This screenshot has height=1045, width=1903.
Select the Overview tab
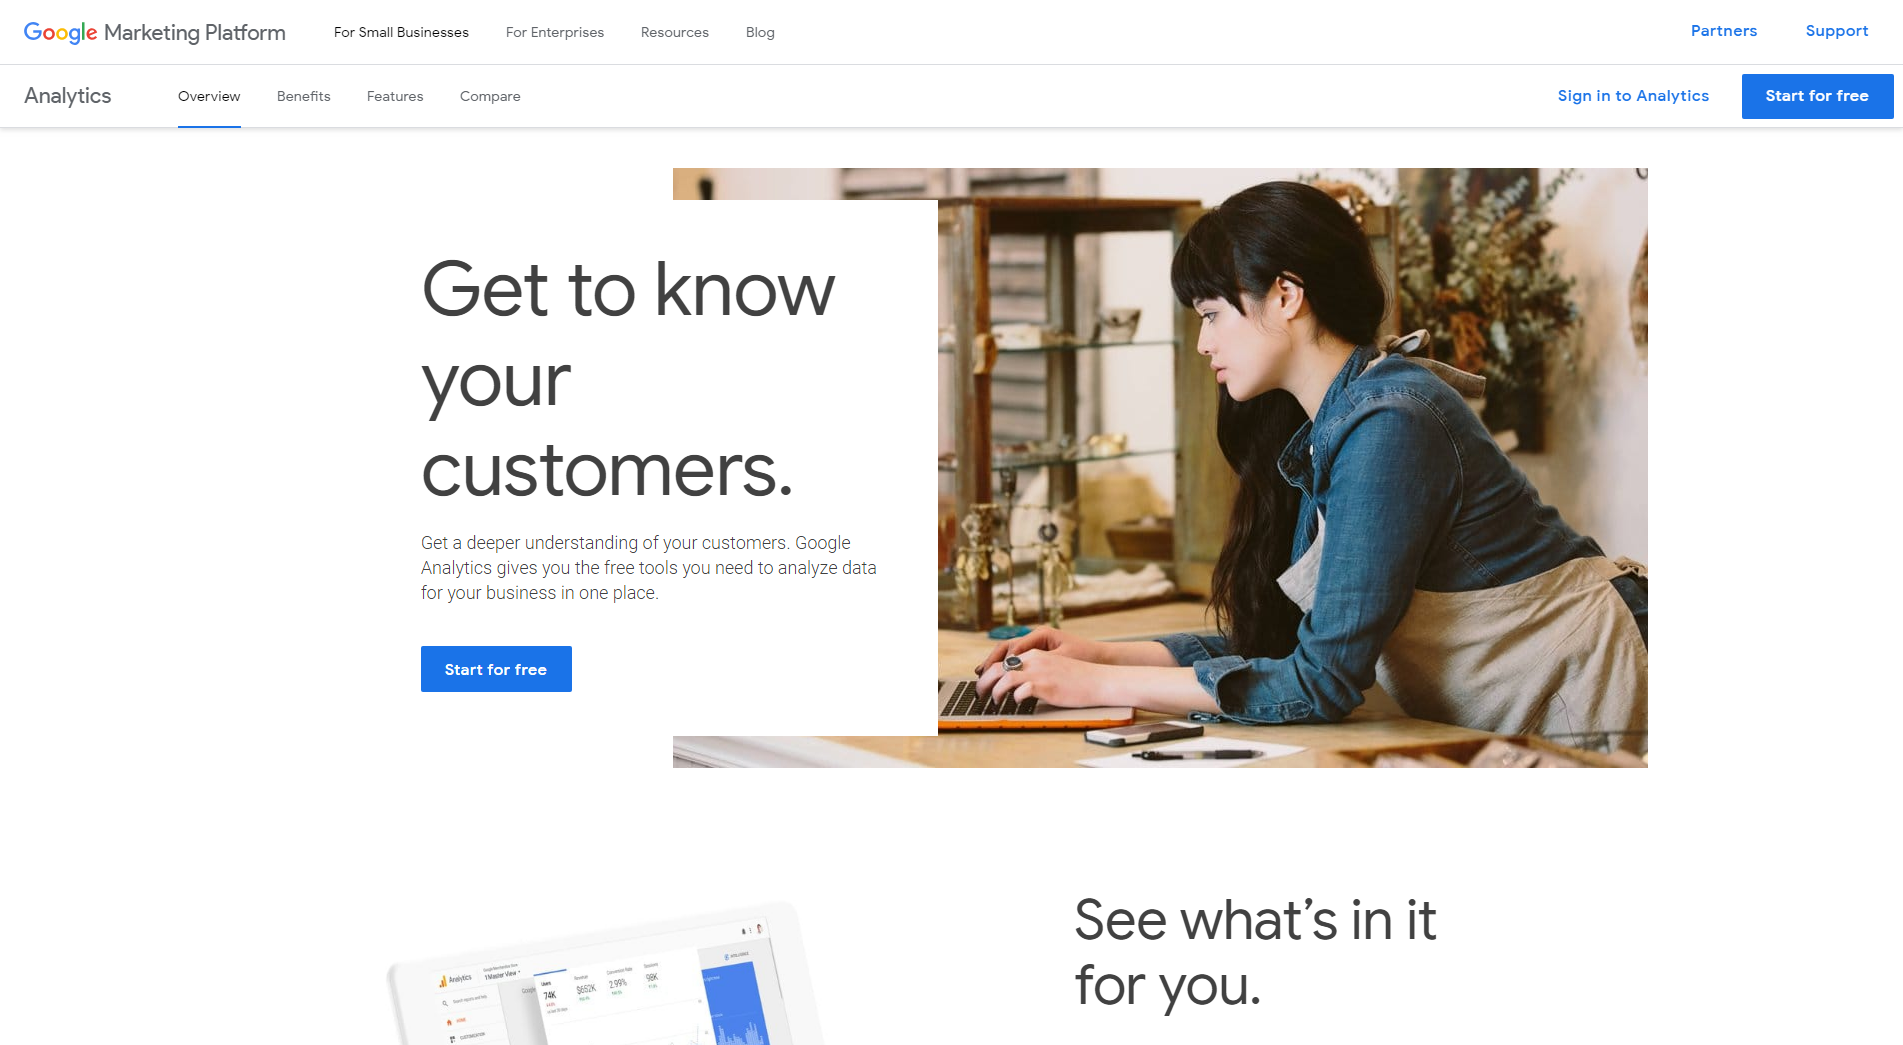pos(209,96)
